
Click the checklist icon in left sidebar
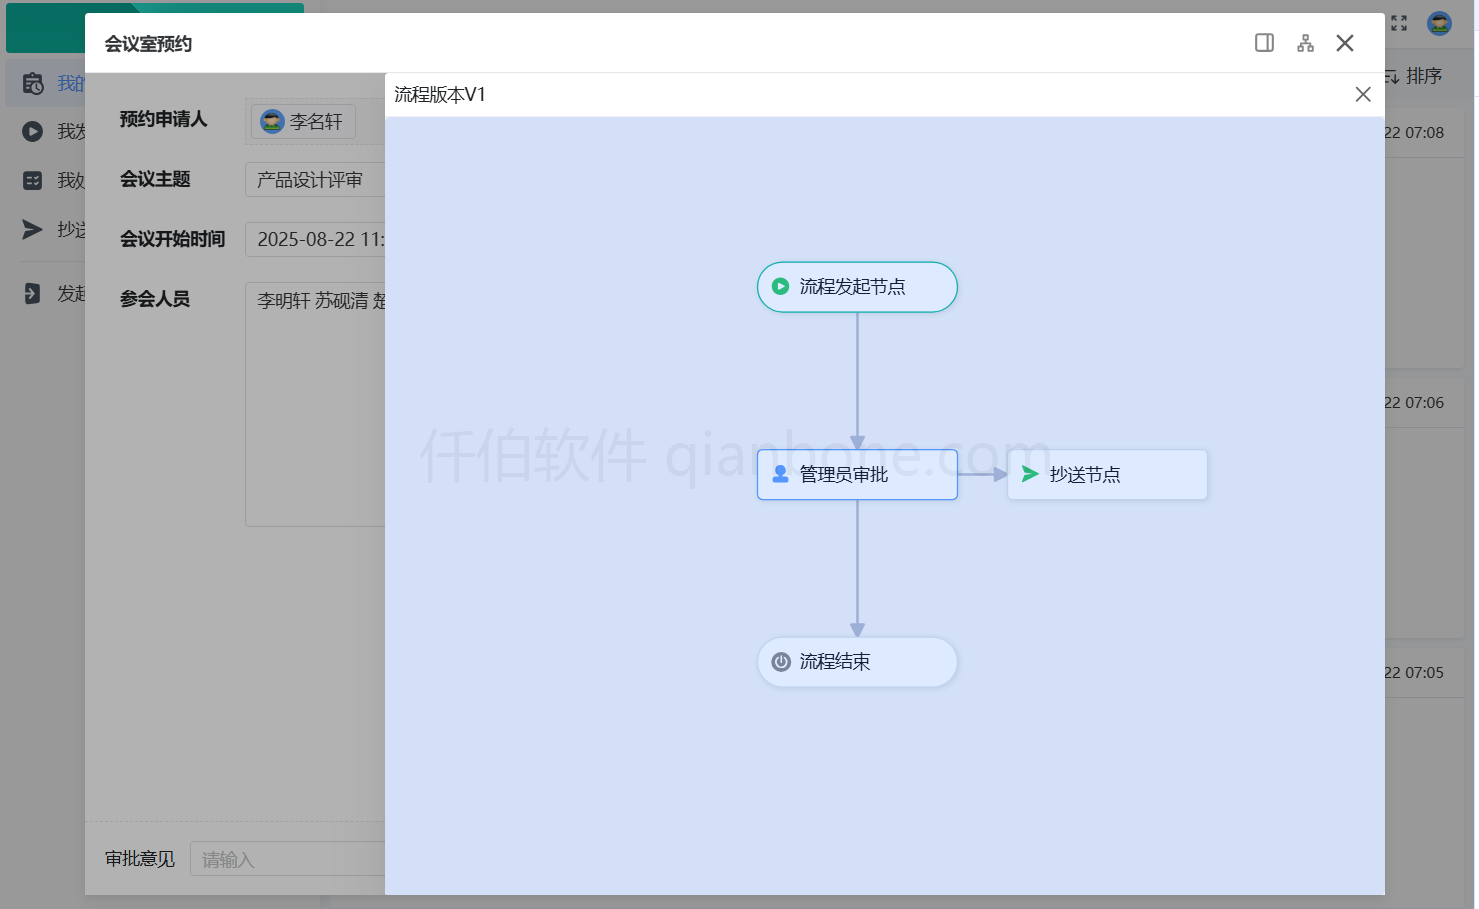click(x=31, y=180)
